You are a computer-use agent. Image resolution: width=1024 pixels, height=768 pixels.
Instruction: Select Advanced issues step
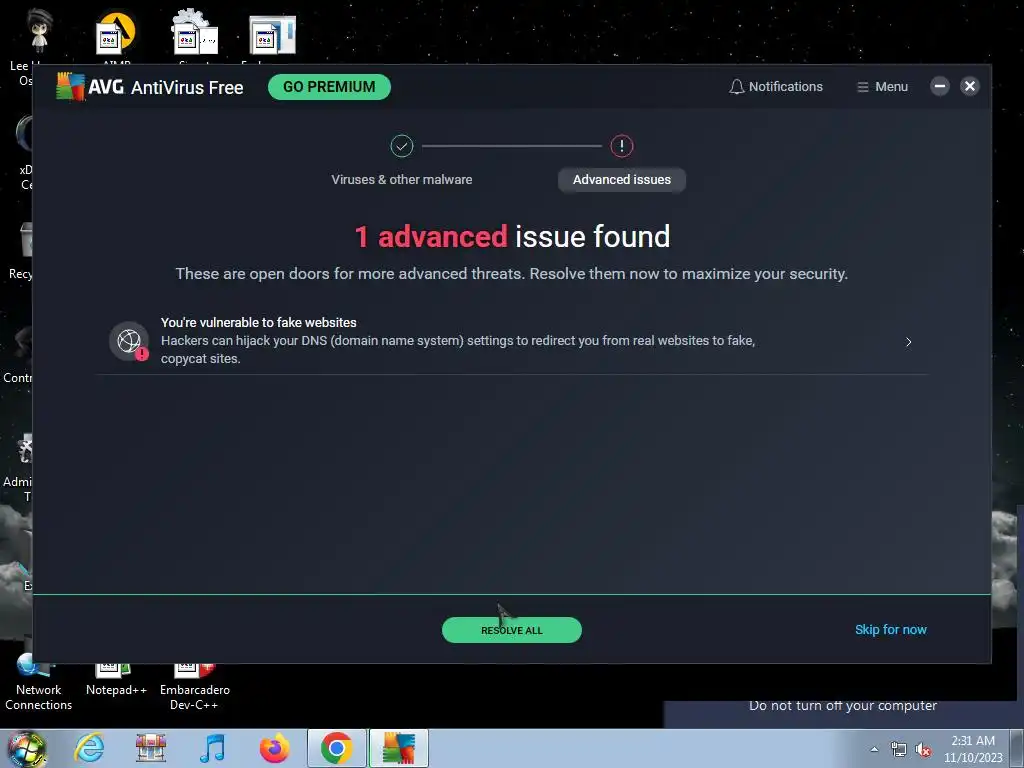tap(622, 180)
